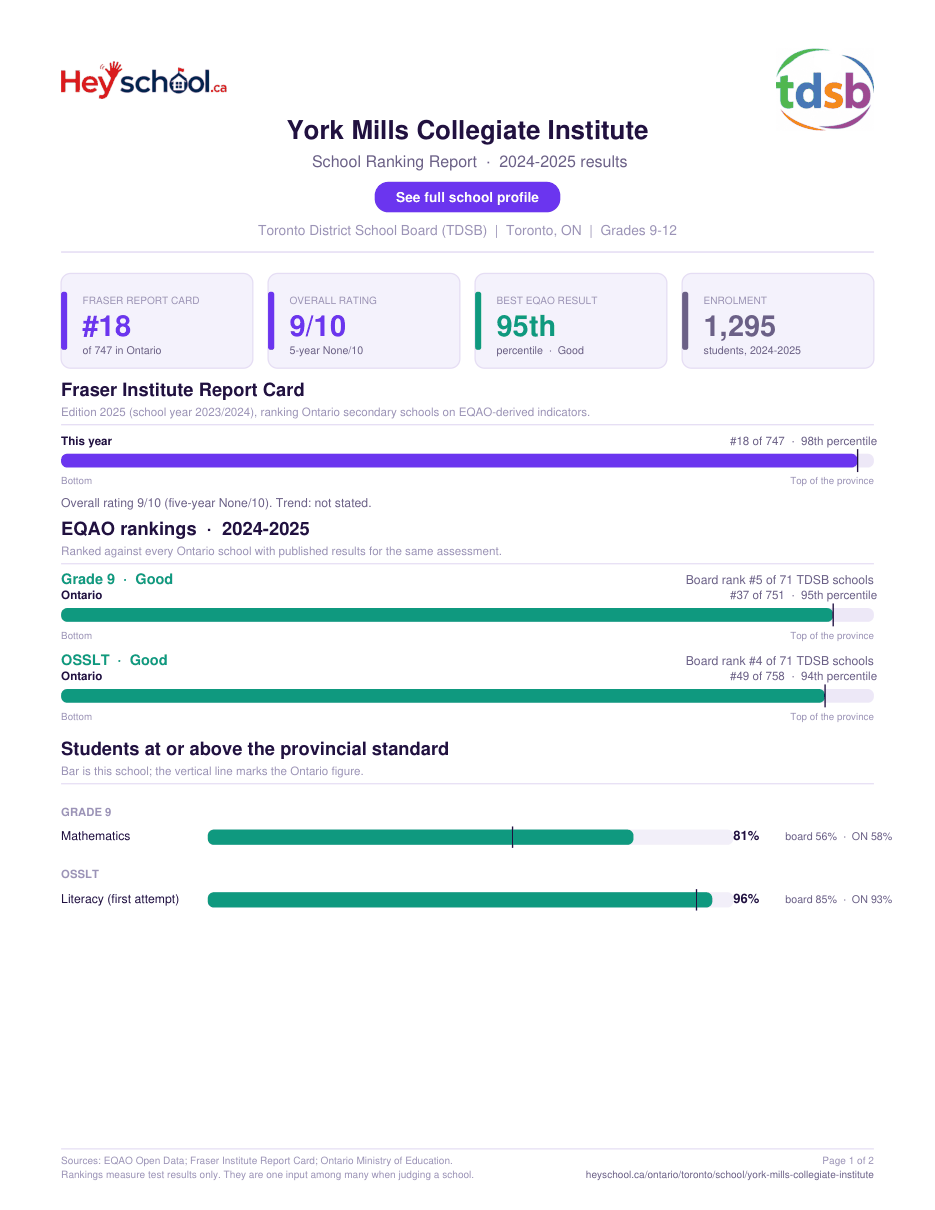Select the Enrolment 1,295 card
Screen dimensions: 935x1210
(x=778, y=321)
